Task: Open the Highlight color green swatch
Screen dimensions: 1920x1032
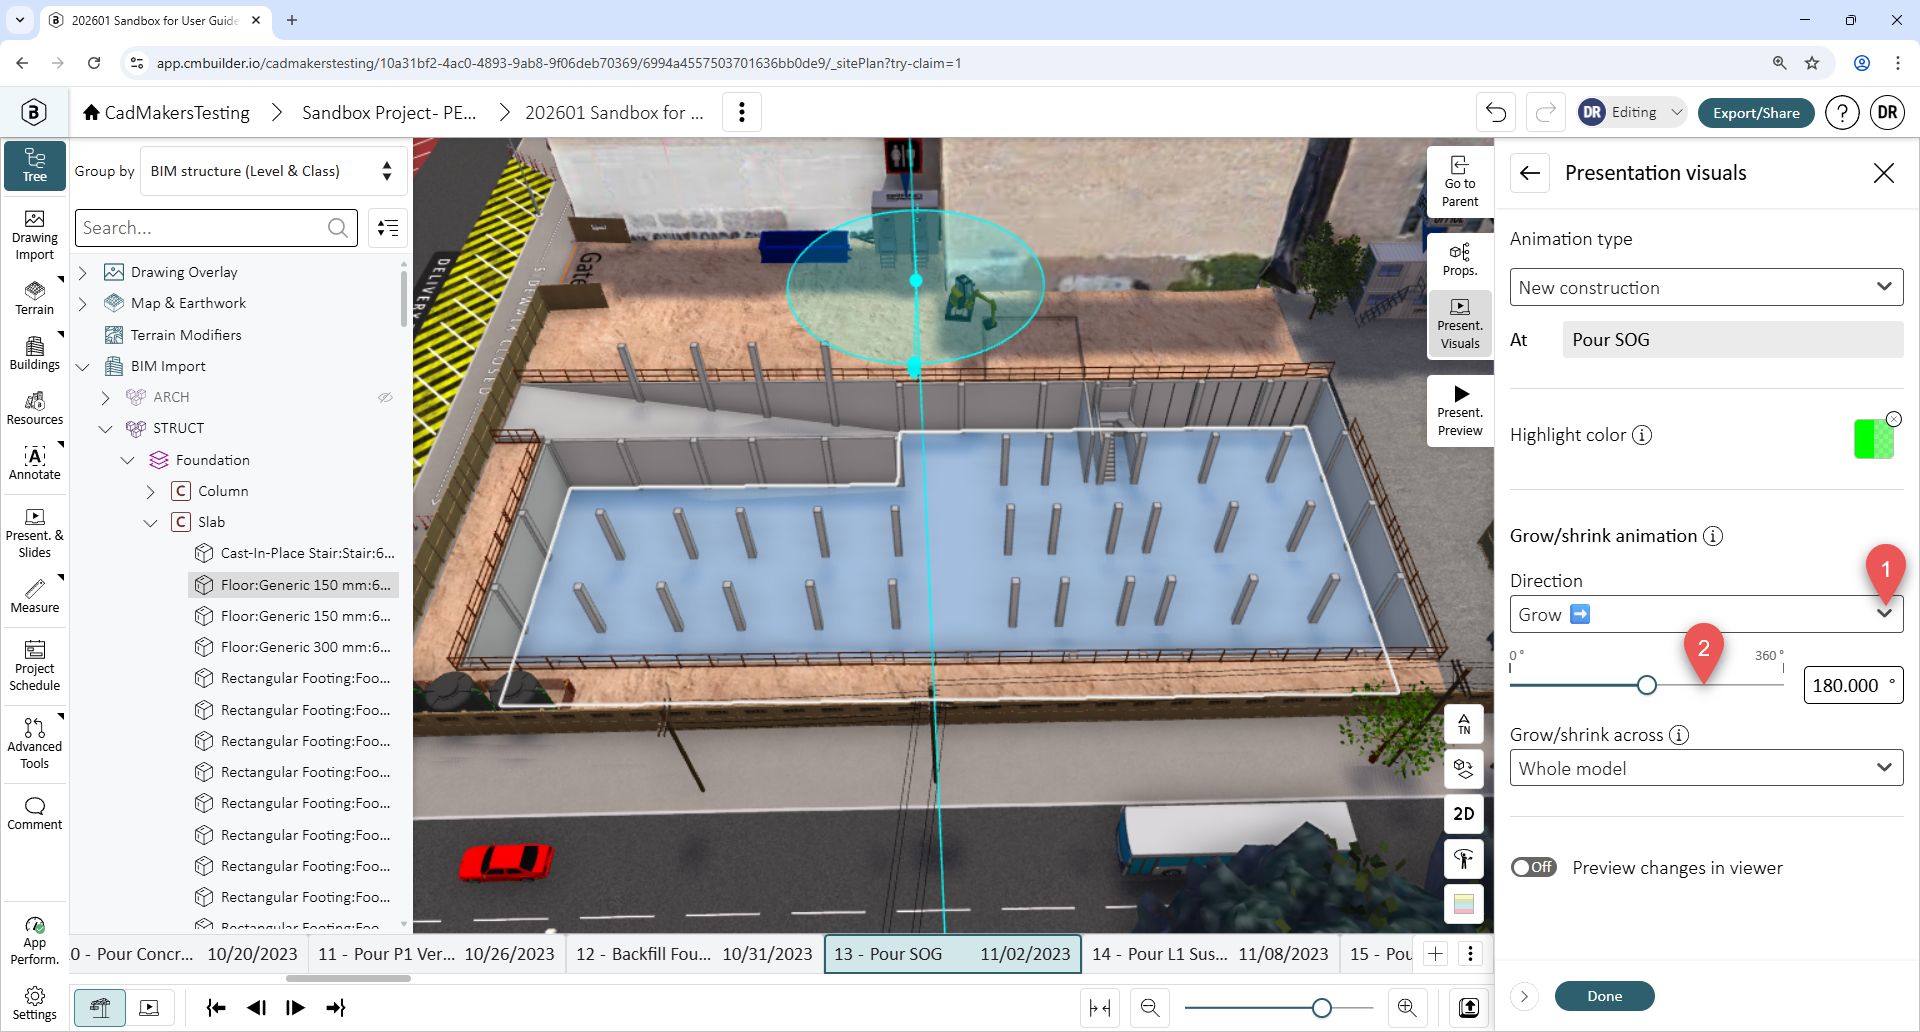Action: (1874, 438)
